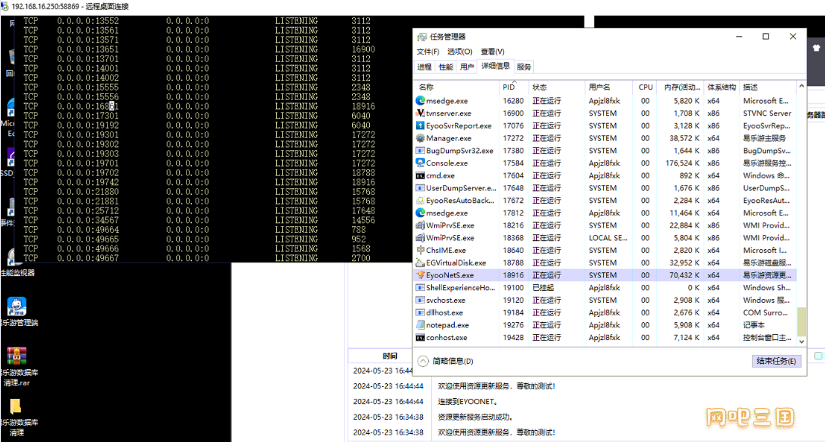Sort by the 体系结构 column header

click(x=721, y=87)
